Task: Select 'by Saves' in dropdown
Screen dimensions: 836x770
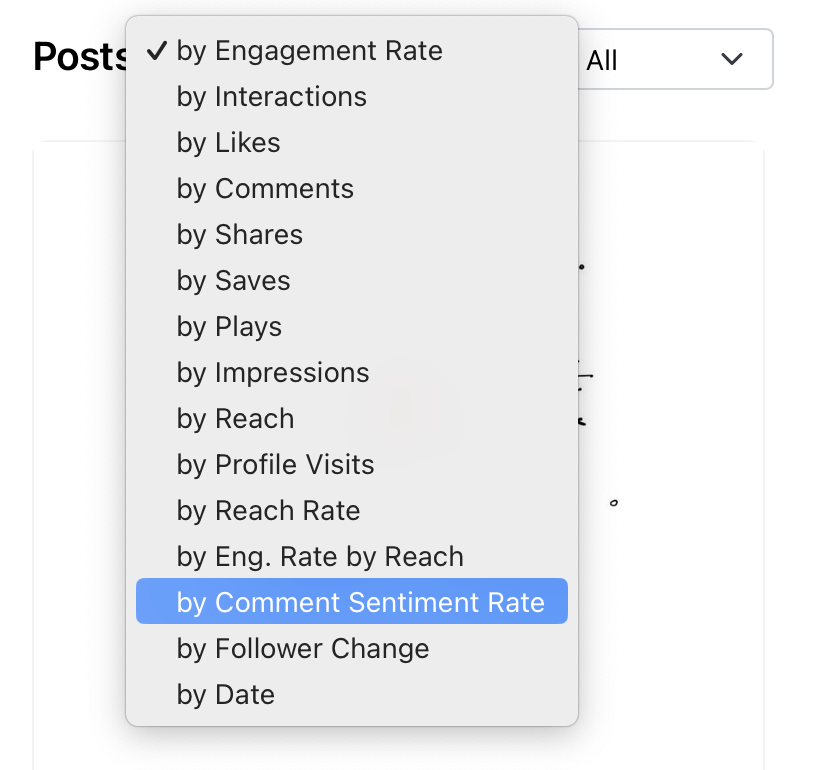Action: point(233,281)
